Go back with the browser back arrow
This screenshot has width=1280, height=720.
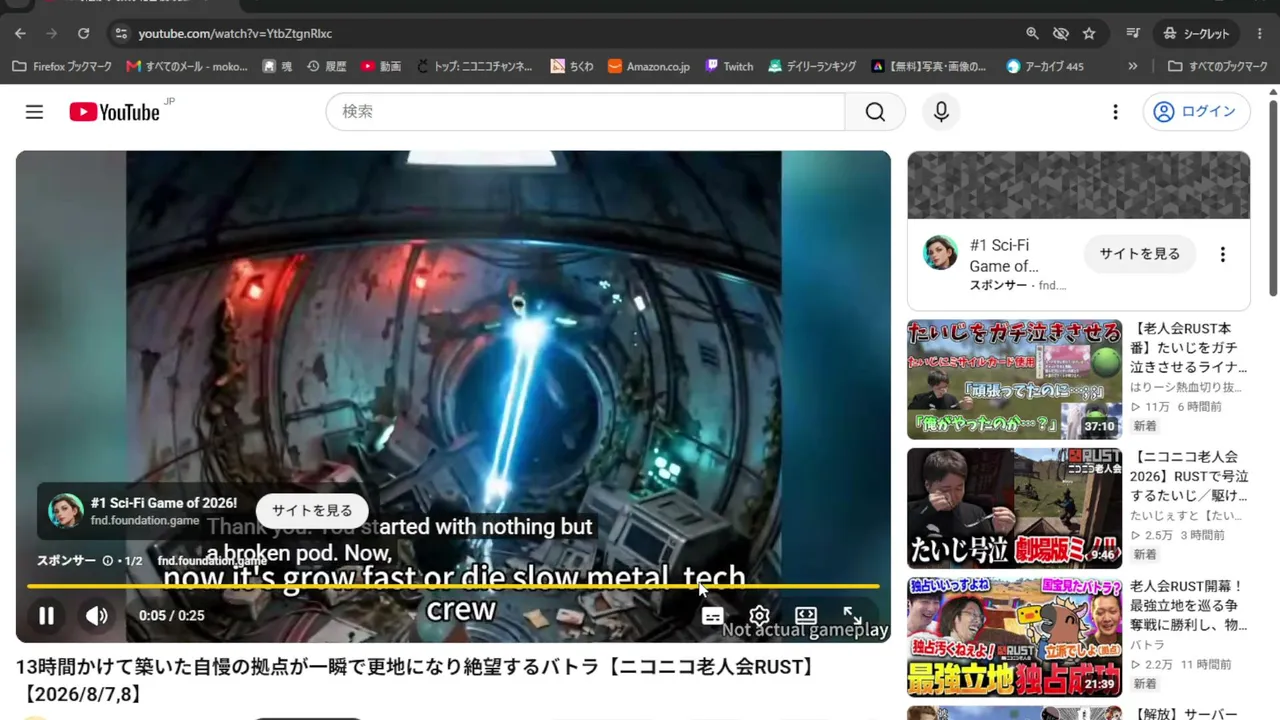(x=20, y=33)
